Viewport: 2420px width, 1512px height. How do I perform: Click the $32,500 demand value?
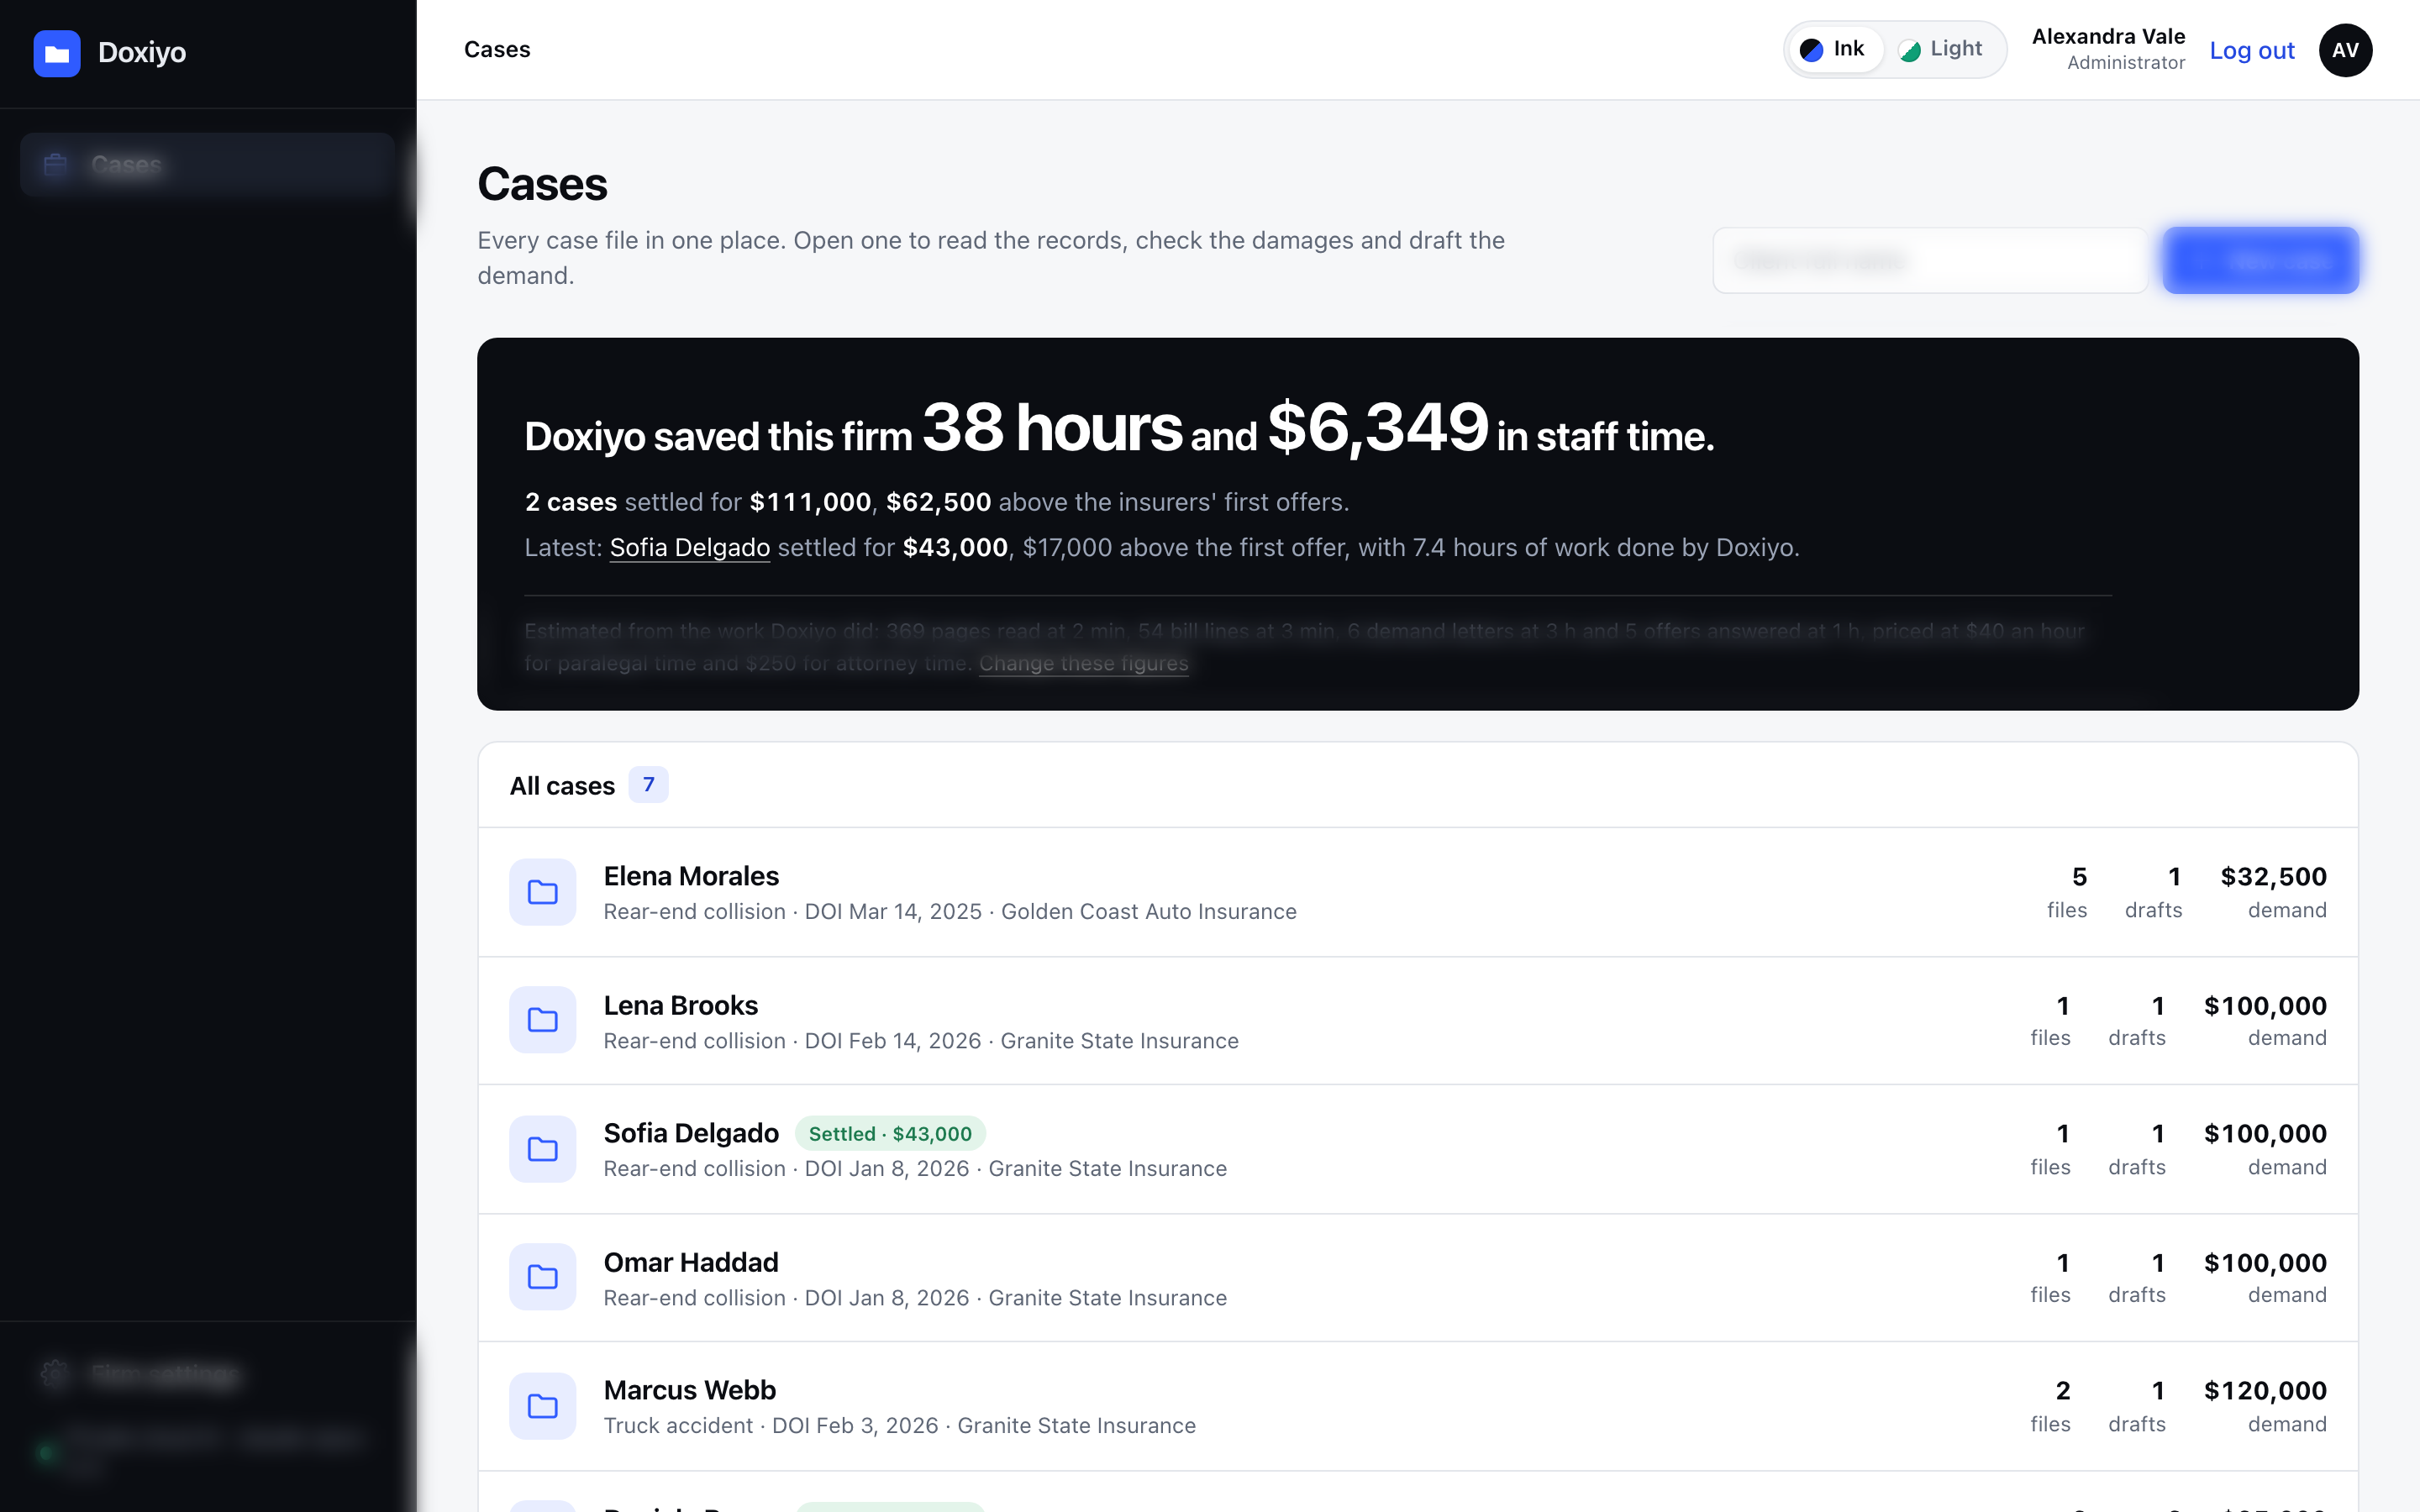click(x=2273, y=877)
